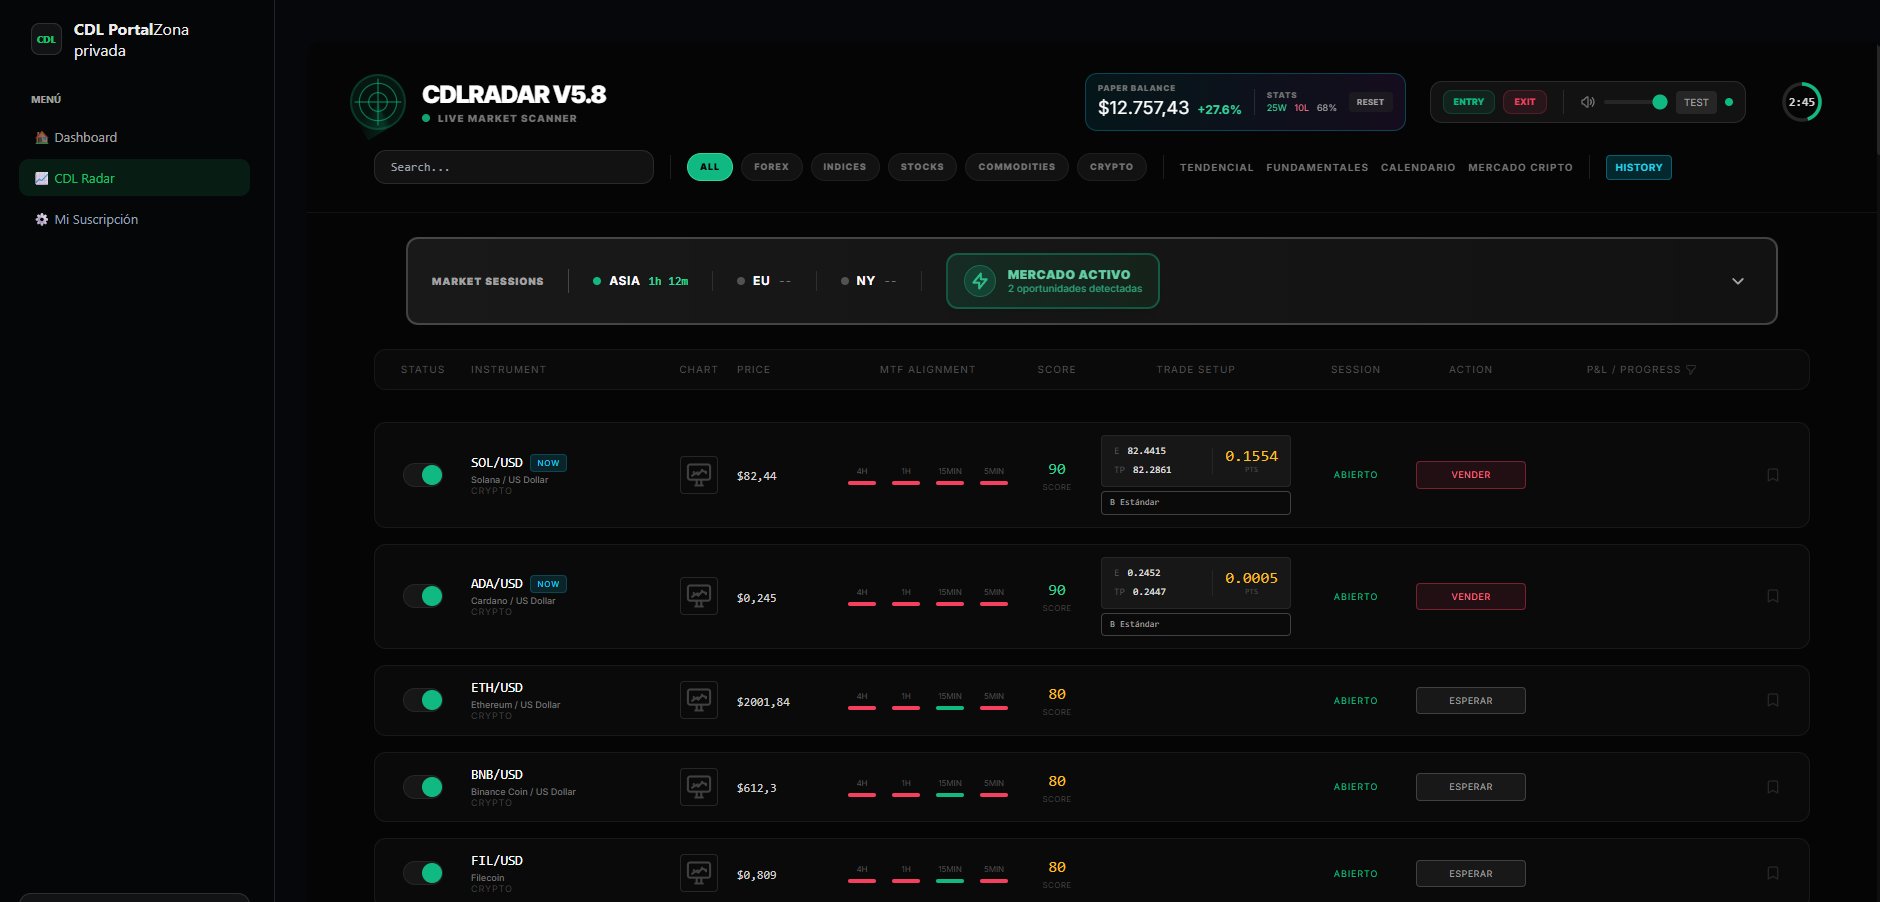The image size is (1880, 902).
Task: Bookmark the ETH/USD row
Action: point(1772,700)
